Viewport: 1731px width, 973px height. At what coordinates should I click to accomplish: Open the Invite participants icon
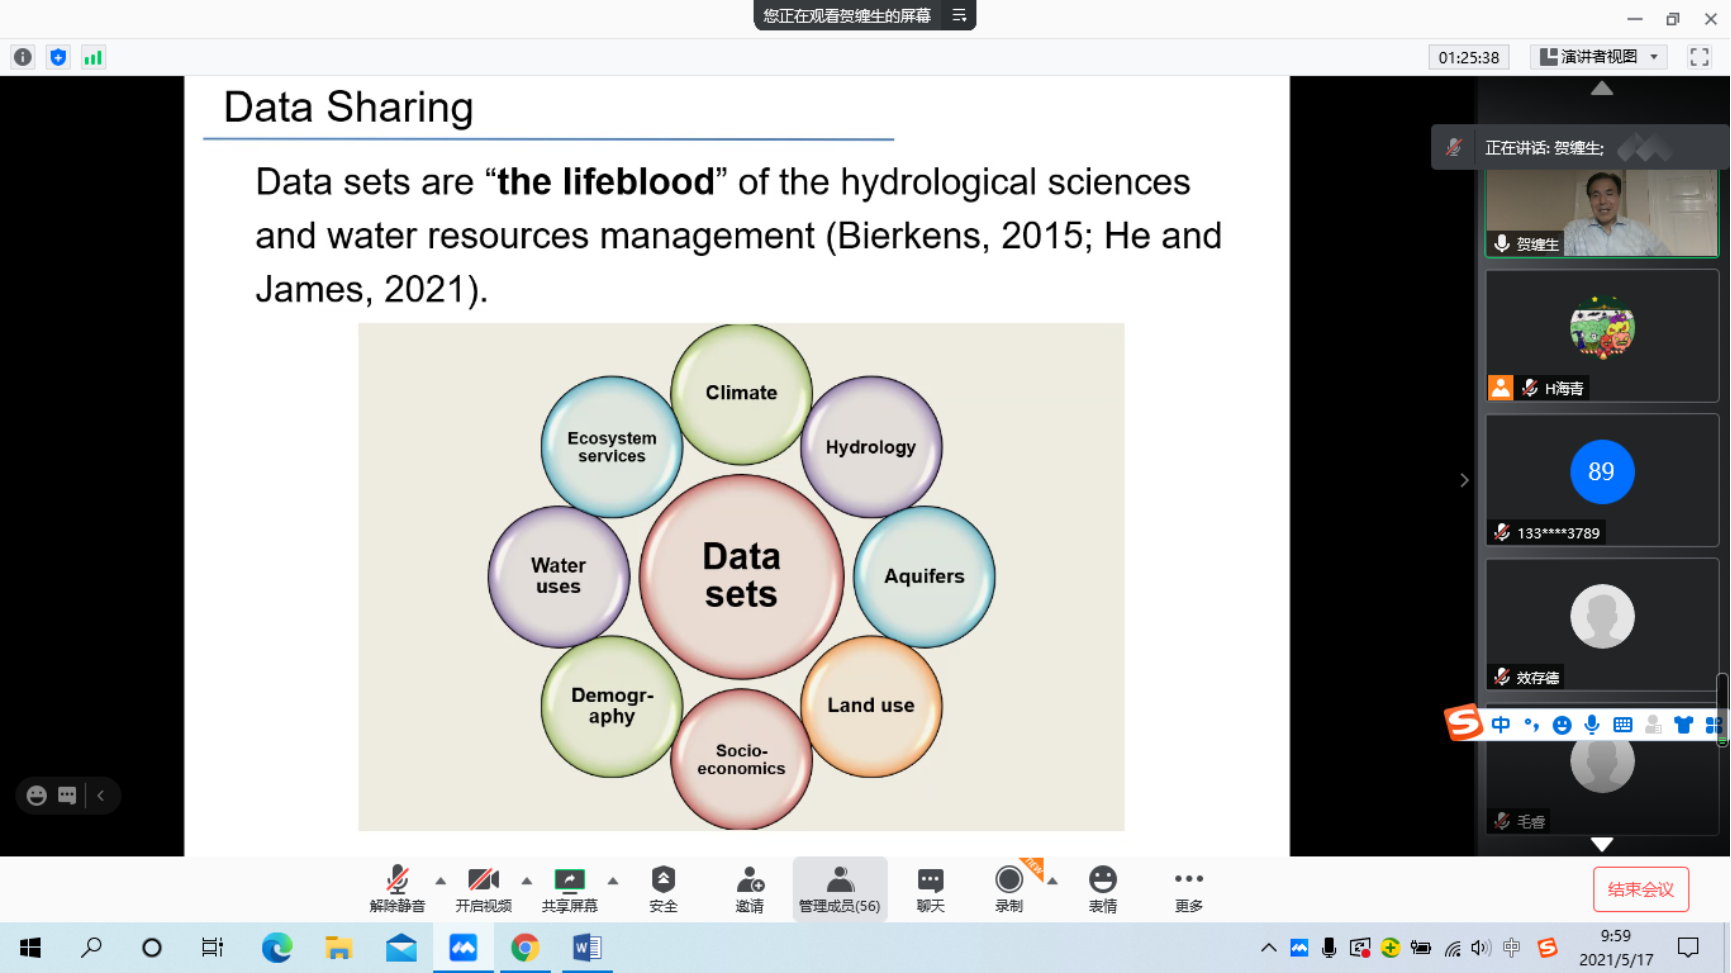[x=749, y=888]
